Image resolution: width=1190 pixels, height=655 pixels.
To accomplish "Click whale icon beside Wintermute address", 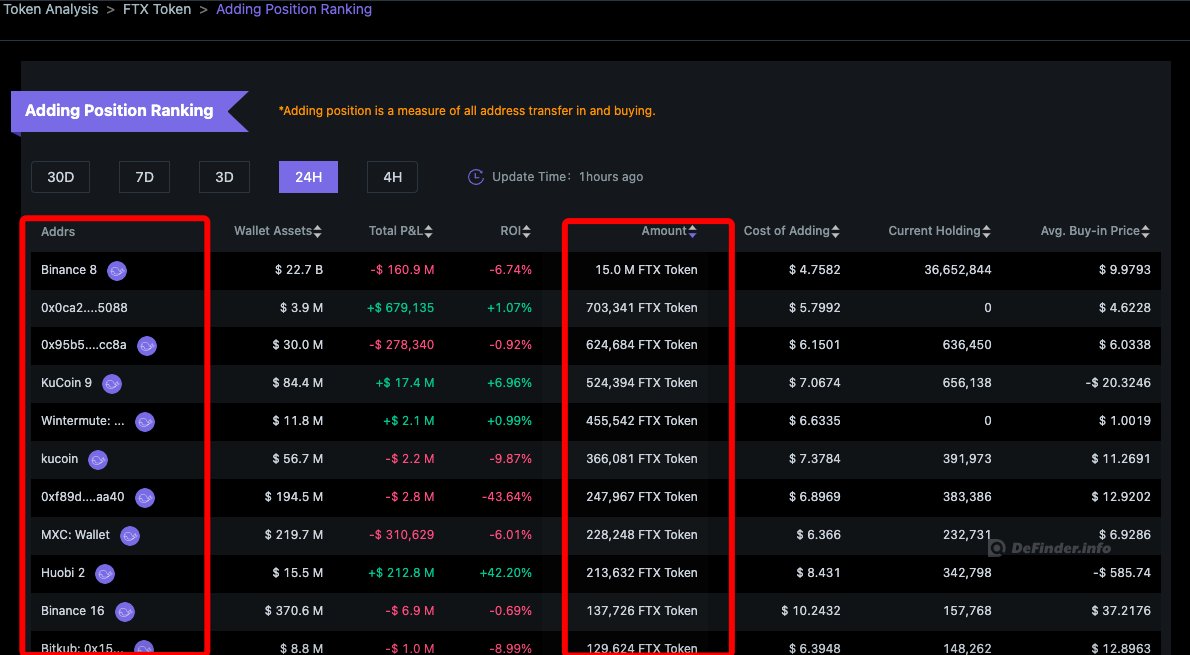I will click(x=145, y=421).
